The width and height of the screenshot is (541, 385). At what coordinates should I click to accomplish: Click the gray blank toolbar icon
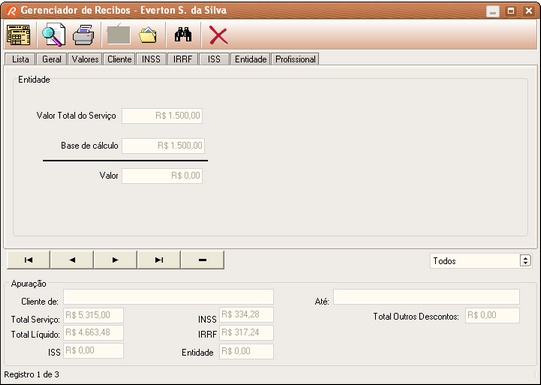[x=119, y=34]
